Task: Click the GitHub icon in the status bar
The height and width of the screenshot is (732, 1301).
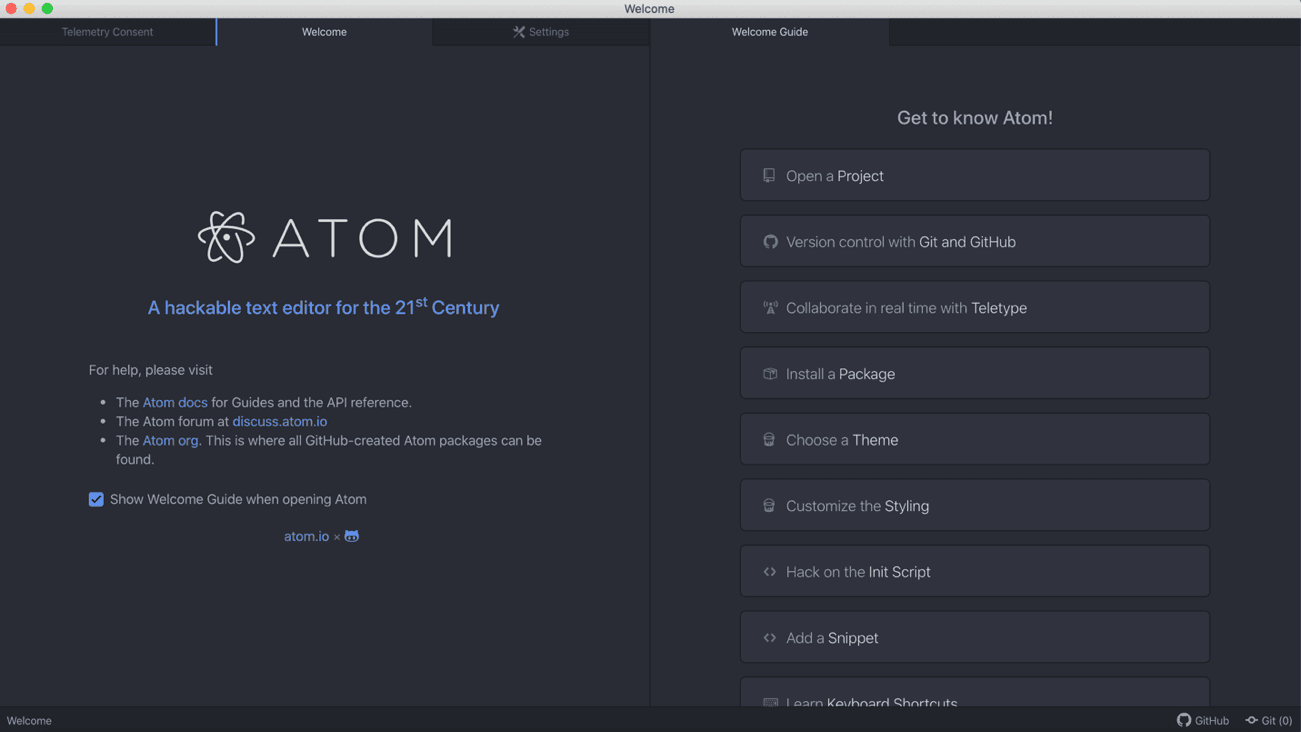Action: tap(1184, 720)
